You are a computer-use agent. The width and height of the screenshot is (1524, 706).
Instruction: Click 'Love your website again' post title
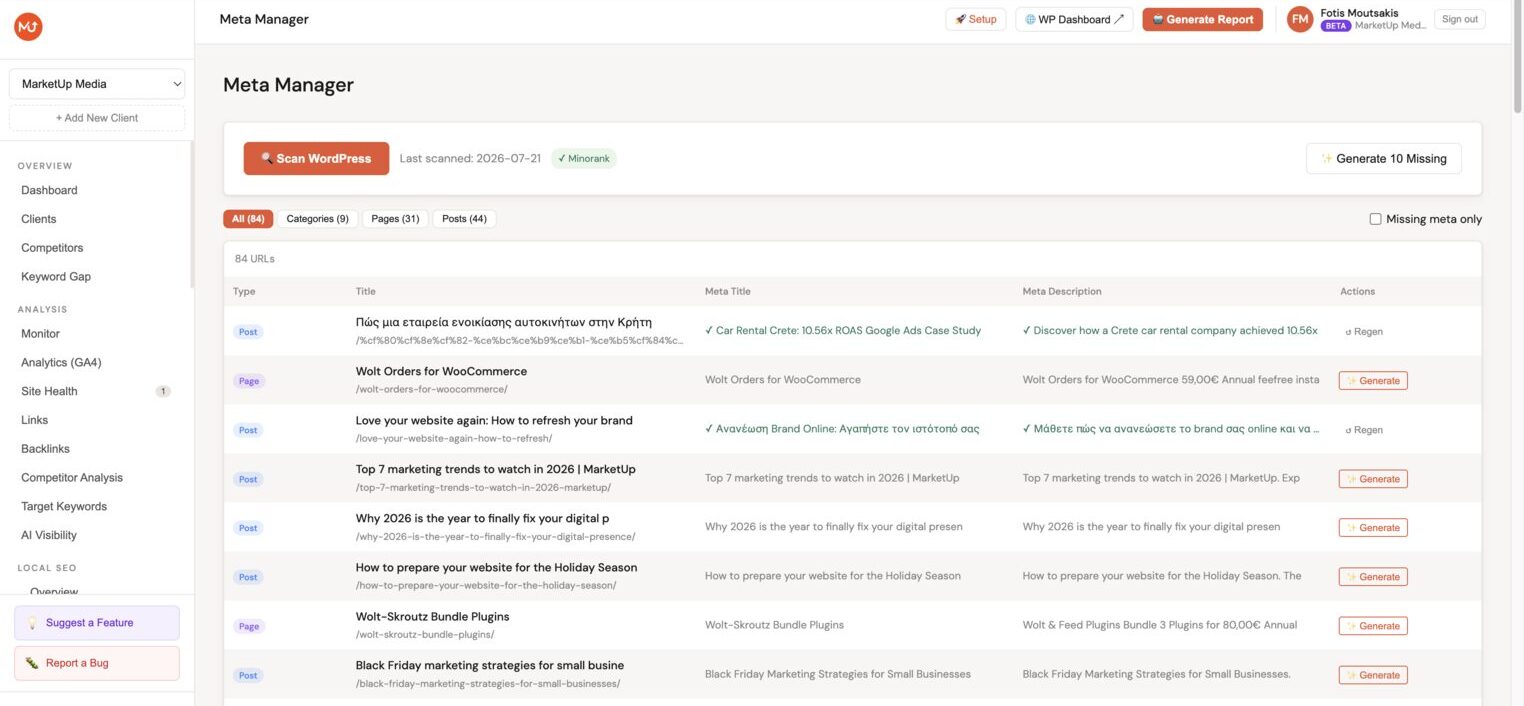[494, 420]
